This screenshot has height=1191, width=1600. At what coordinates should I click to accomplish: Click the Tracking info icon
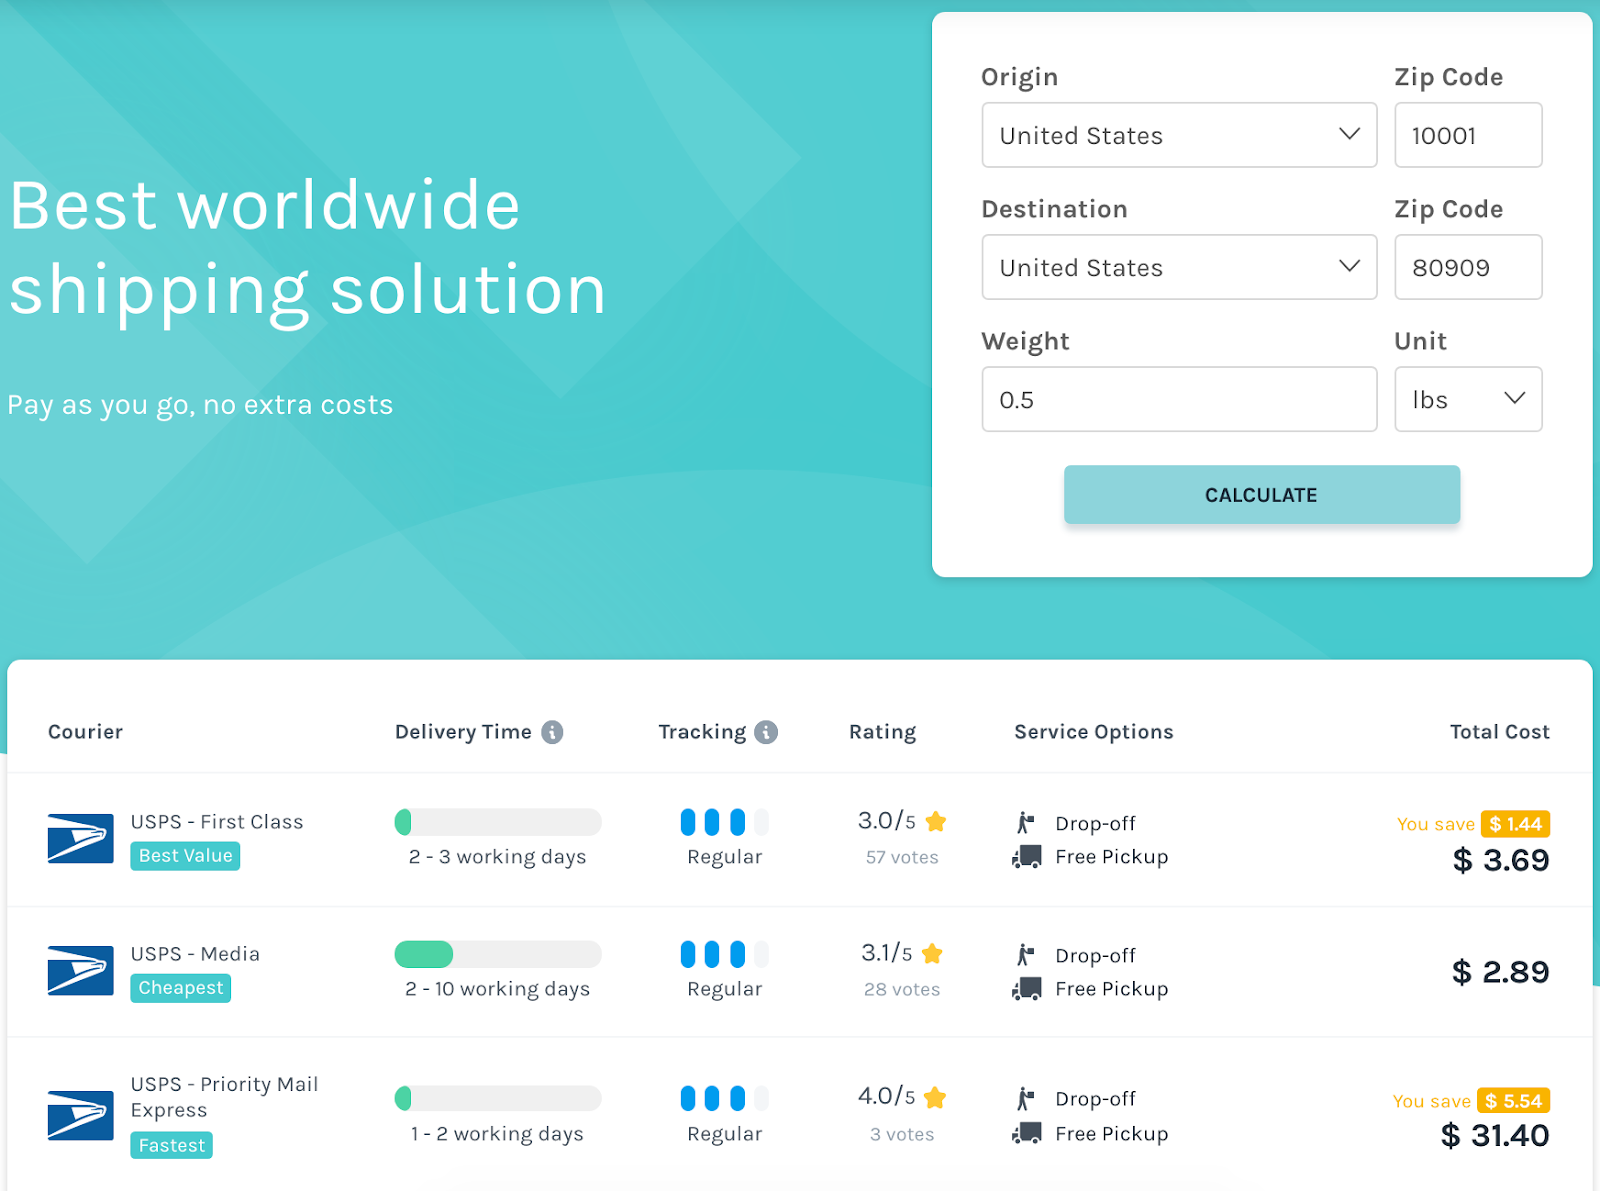point(766,732)
